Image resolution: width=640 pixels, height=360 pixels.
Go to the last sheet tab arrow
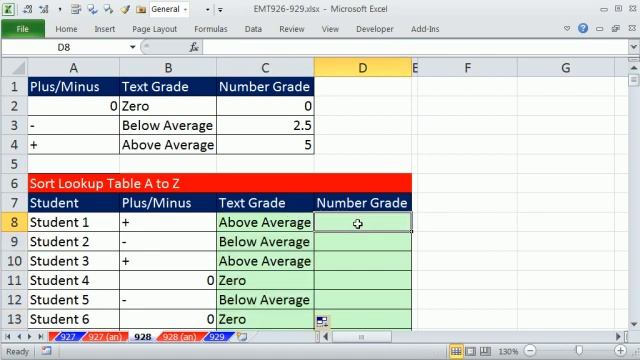40,337
